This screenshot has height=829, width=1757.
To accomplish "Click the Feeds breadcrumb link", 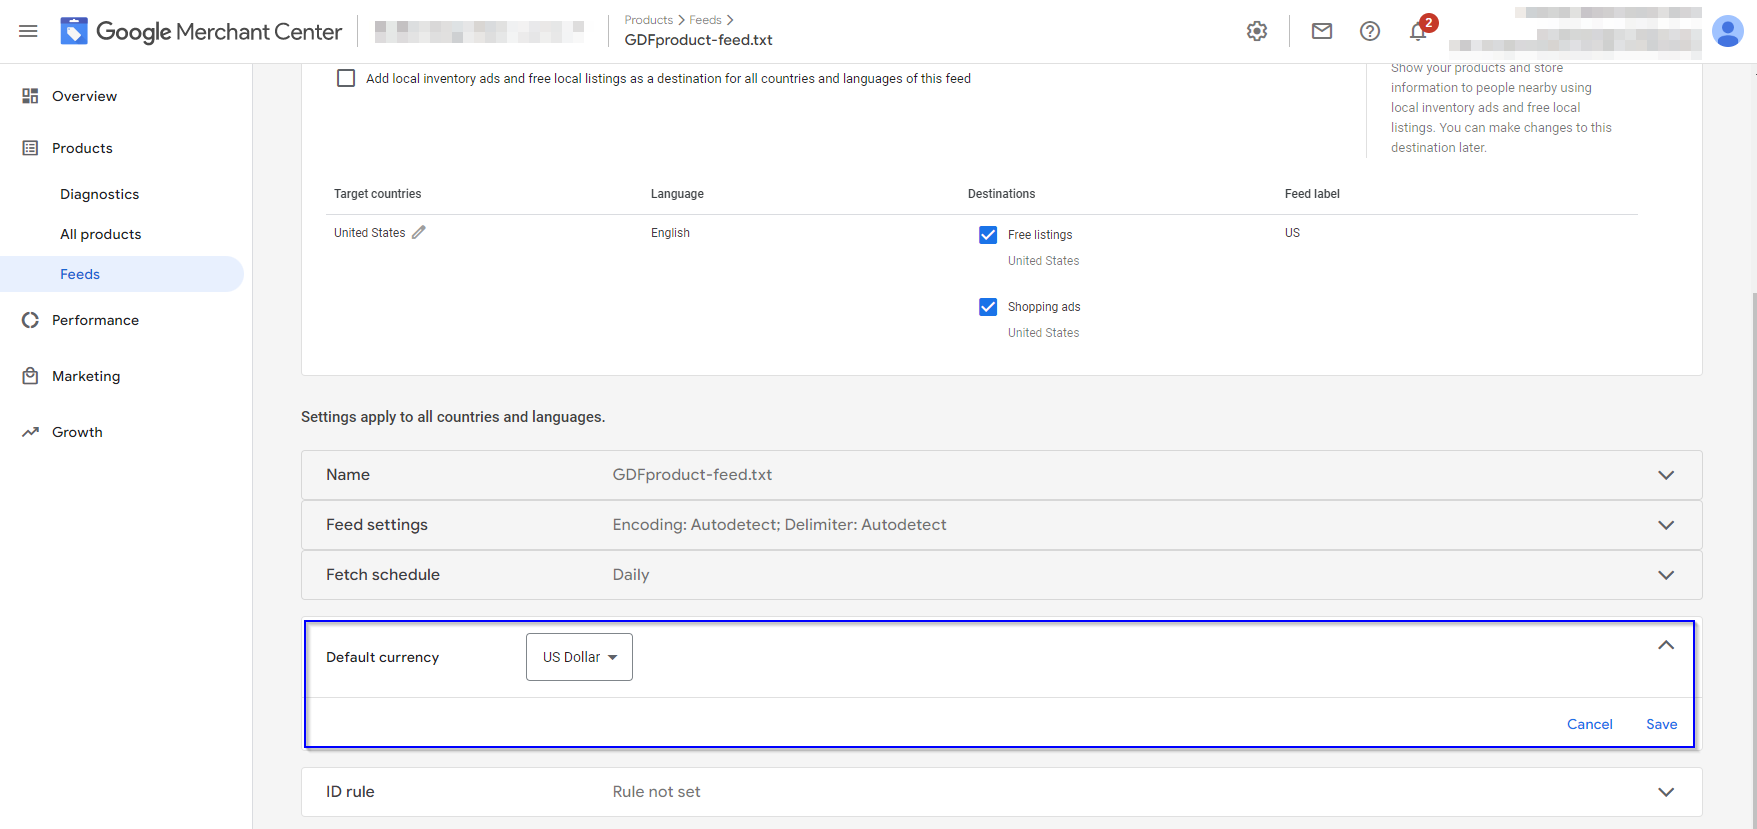I will click(x=705, y=20).
